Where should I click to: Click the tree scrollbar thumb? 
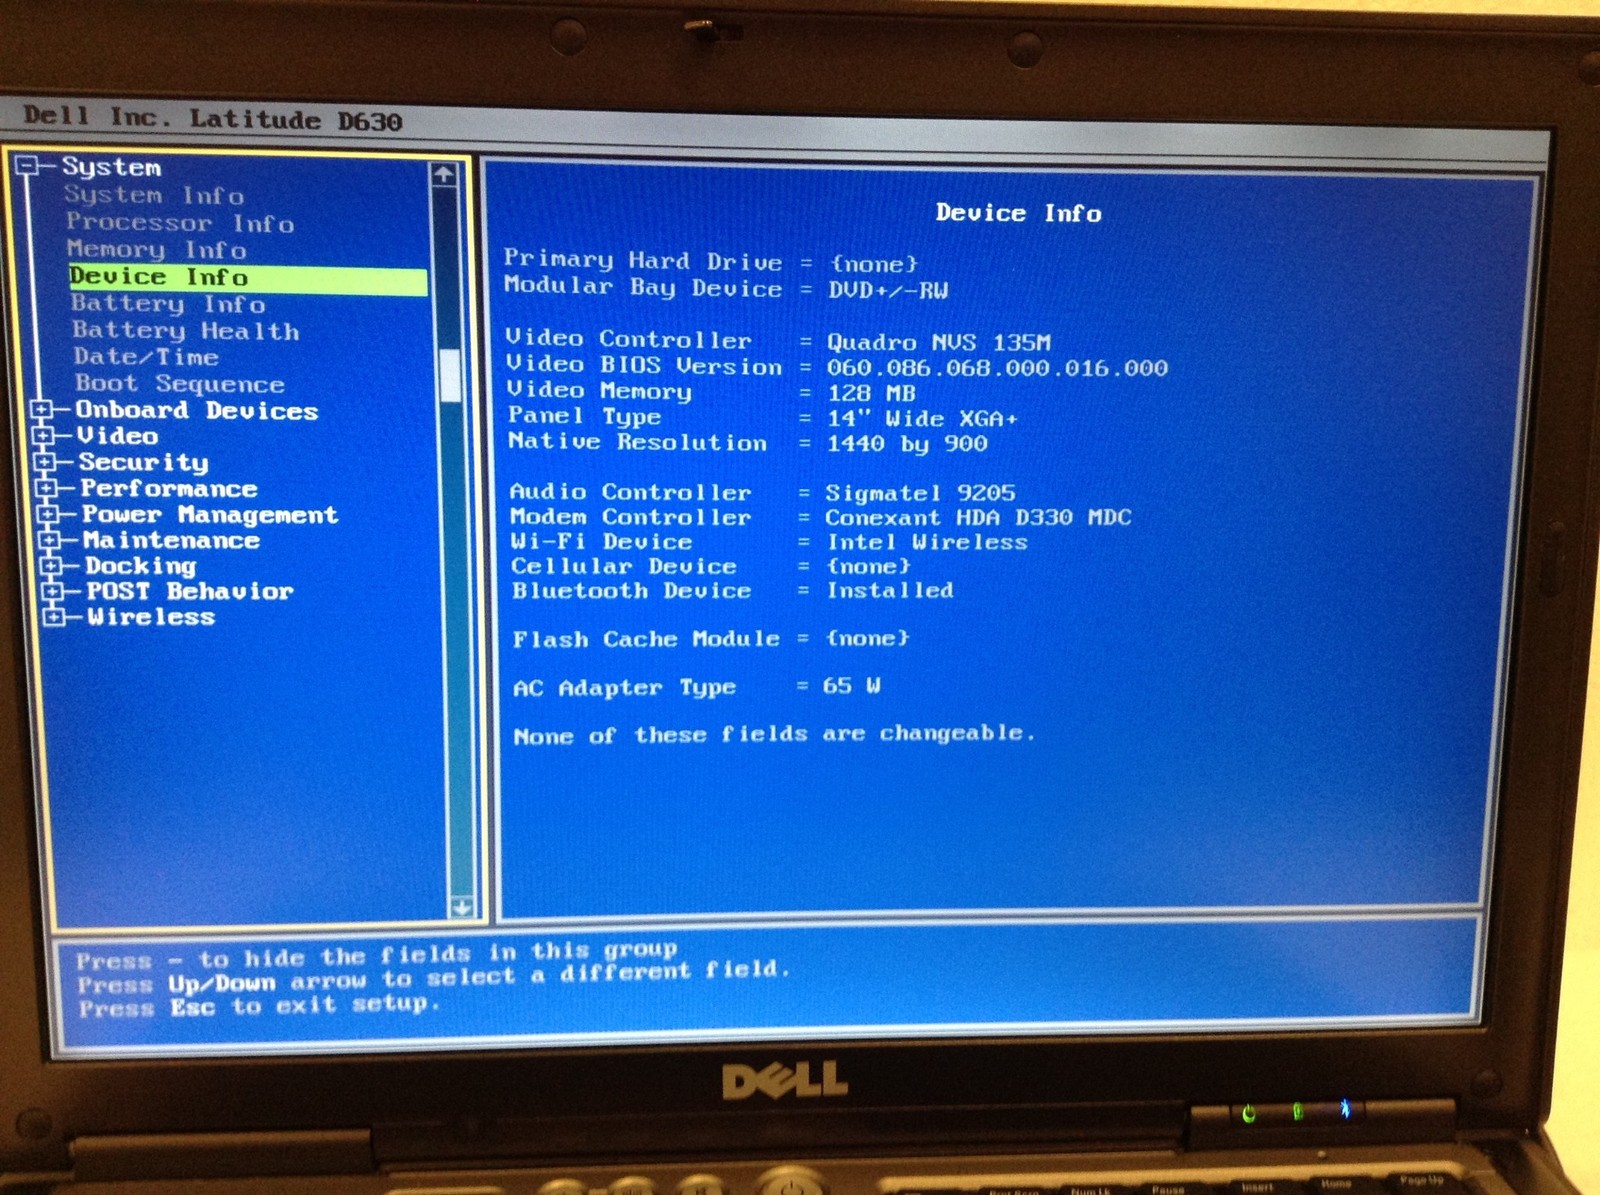450,376
